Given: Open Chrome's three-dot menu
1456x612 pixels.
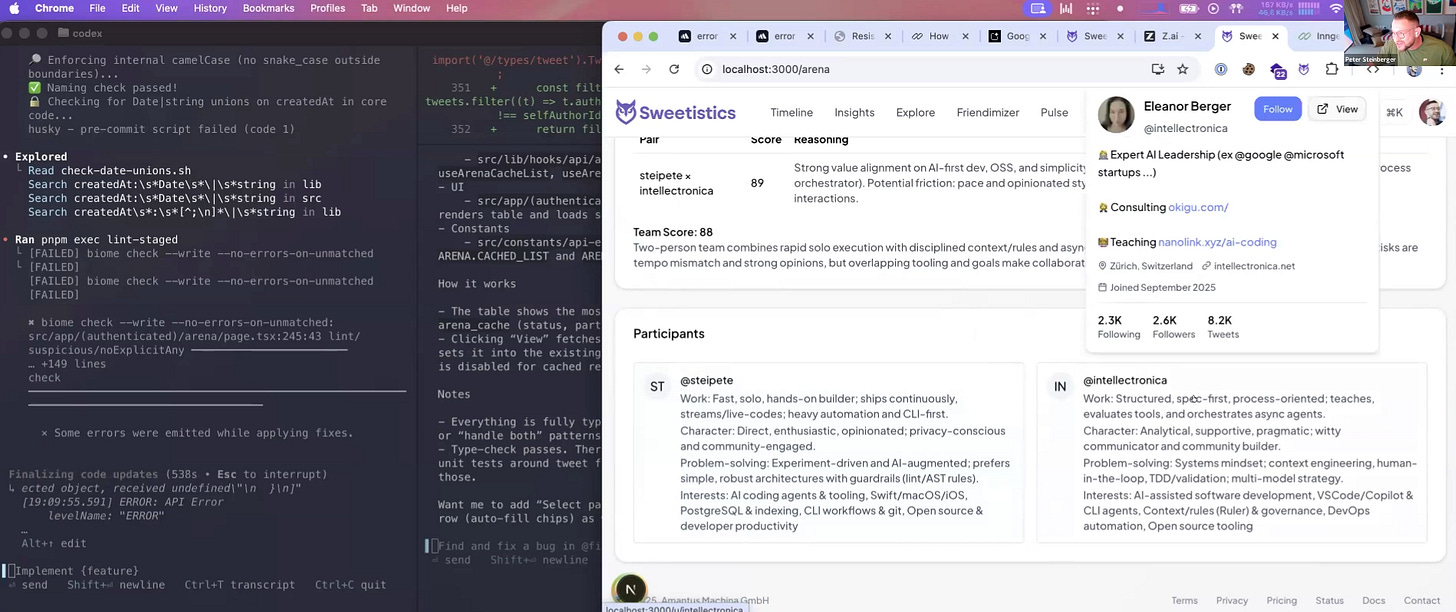Looking at the screenshot, I should point(1440,69).
